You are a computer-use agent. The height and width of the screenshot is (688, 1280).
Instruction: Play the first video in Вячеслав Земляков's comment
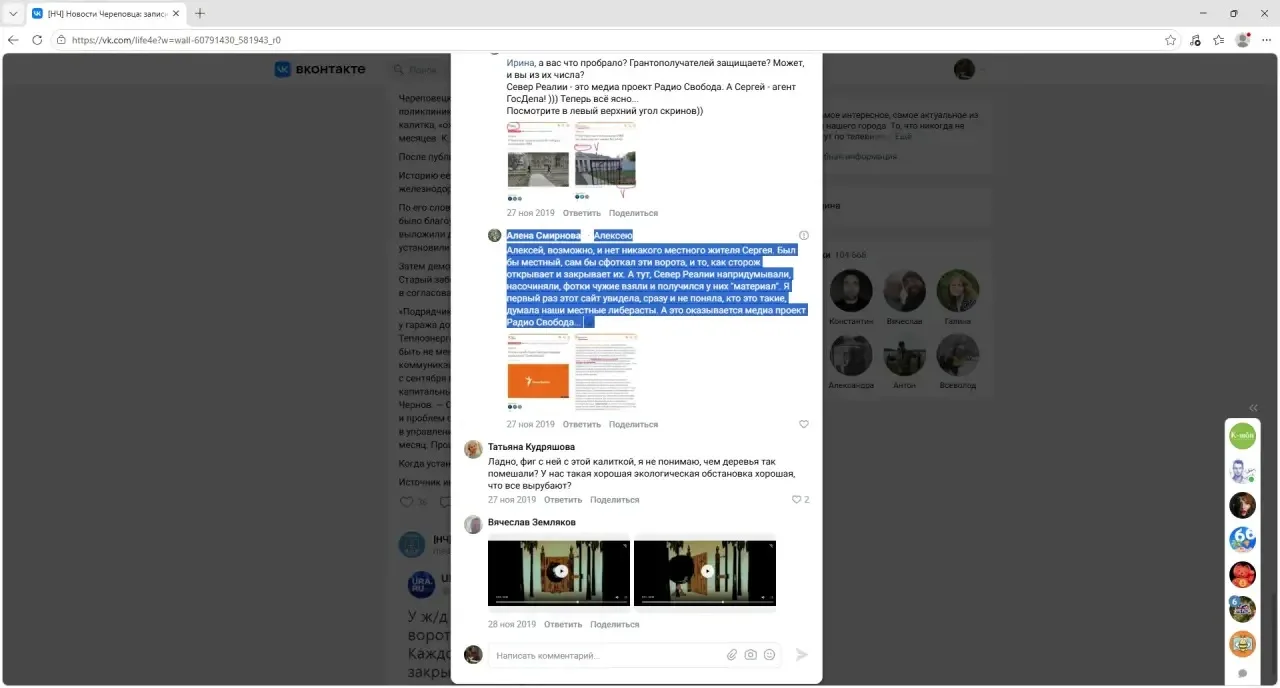(559, 573)
